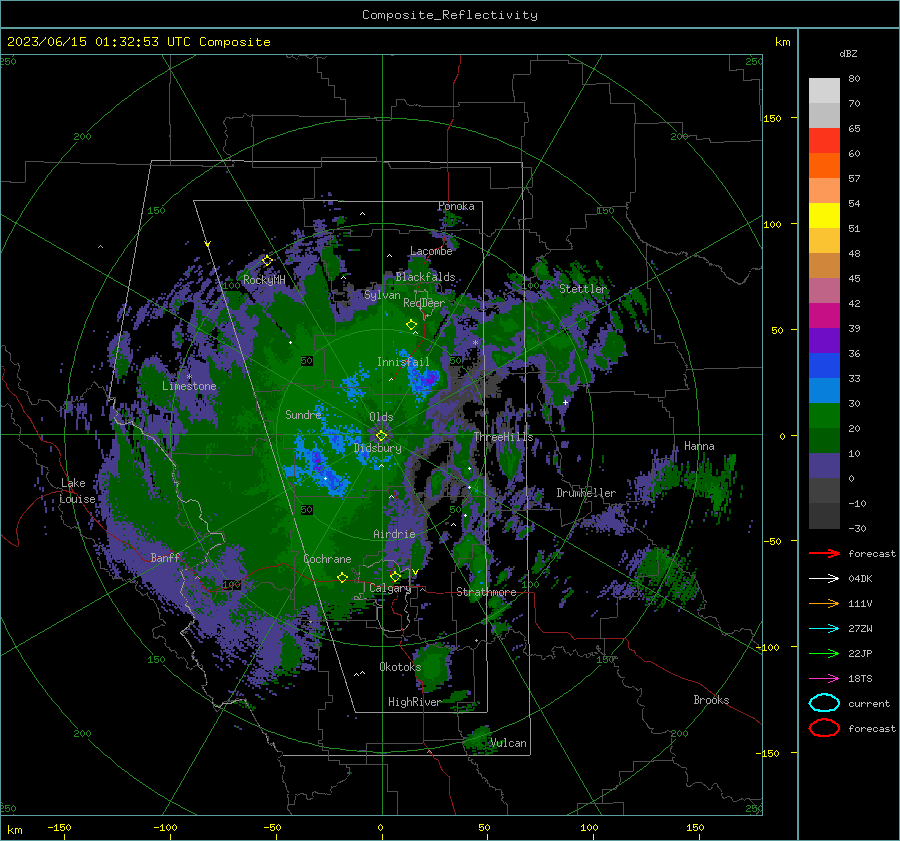Click the RockyMH label
The width and height of the screenshot is (900, 841).
(x=264, y=280)
